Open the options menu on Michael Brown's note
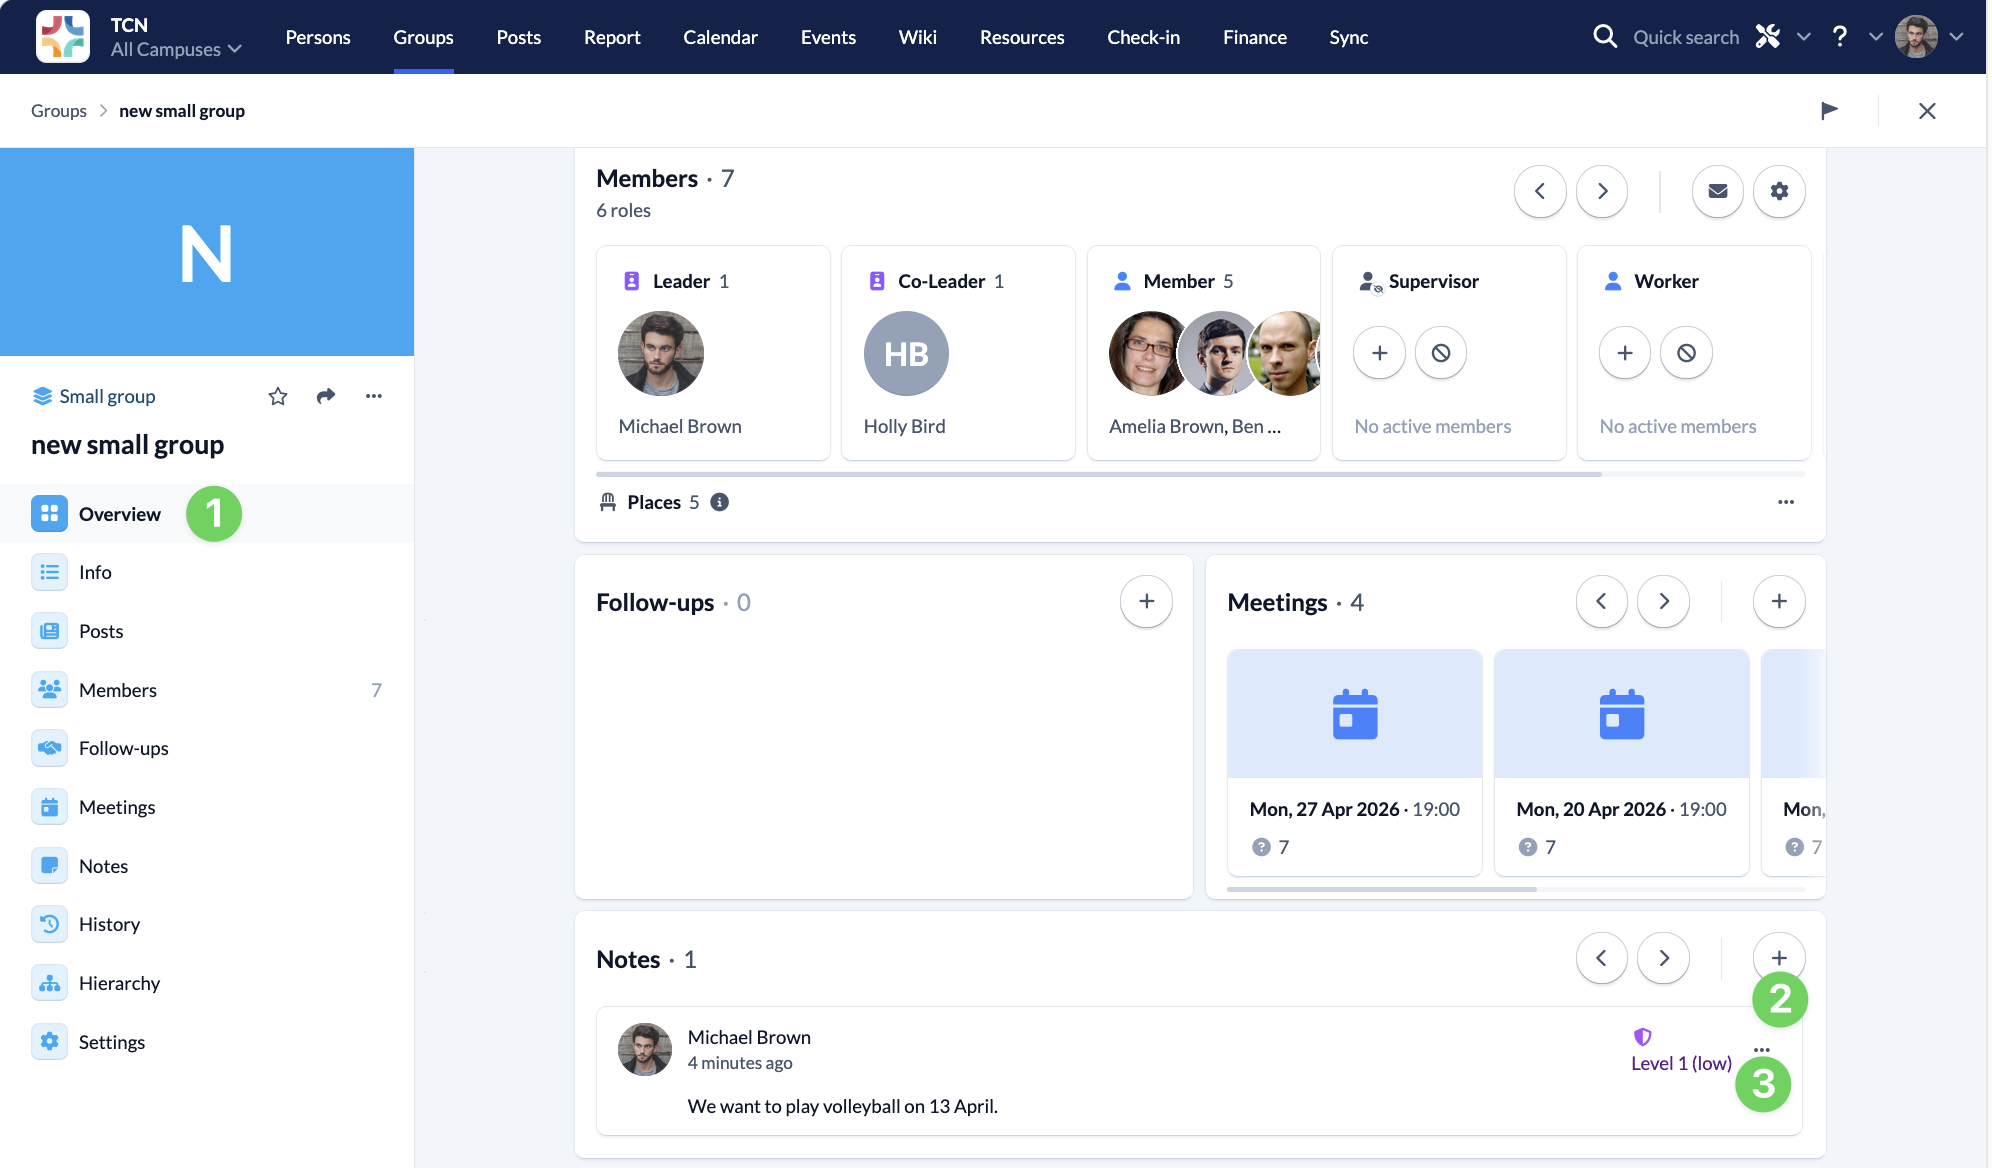 point(1762,1050)
